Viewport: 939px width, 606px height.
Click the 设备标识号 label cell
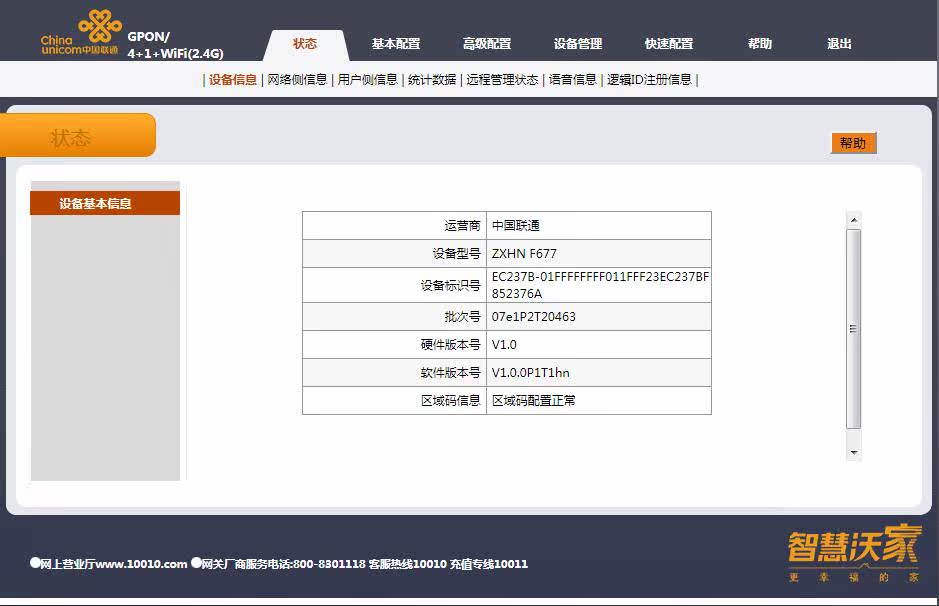point(395,285)
